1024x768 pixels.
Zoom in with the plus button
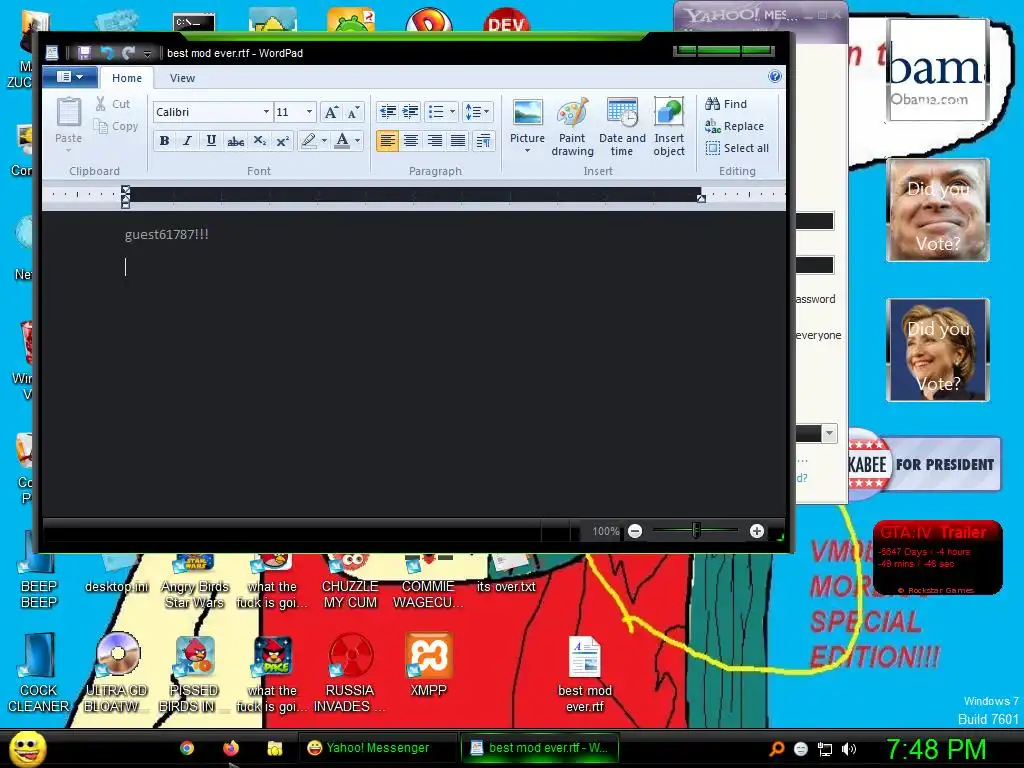click(x=756, y=531)
